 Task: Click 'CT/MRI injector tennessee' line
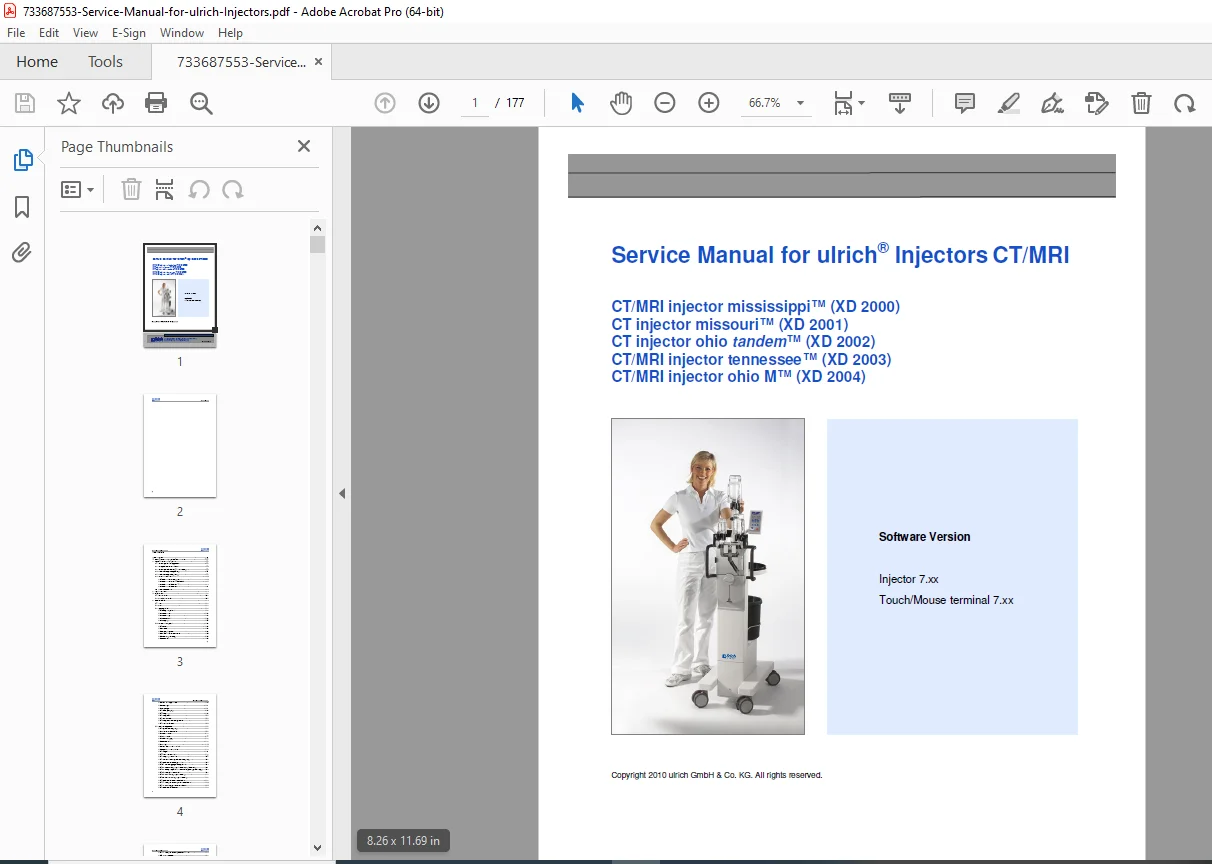click(751, 359)
